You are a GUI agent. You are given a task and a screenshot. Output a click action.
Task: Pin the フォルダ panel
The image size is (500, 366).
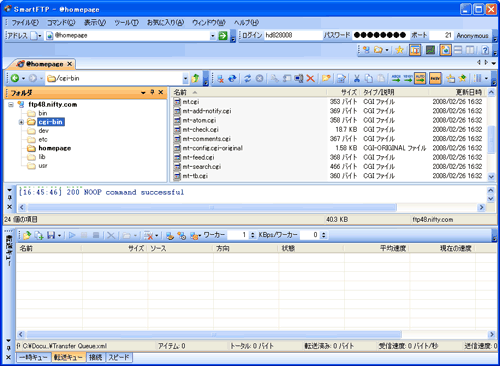click(x=152, y=92)
